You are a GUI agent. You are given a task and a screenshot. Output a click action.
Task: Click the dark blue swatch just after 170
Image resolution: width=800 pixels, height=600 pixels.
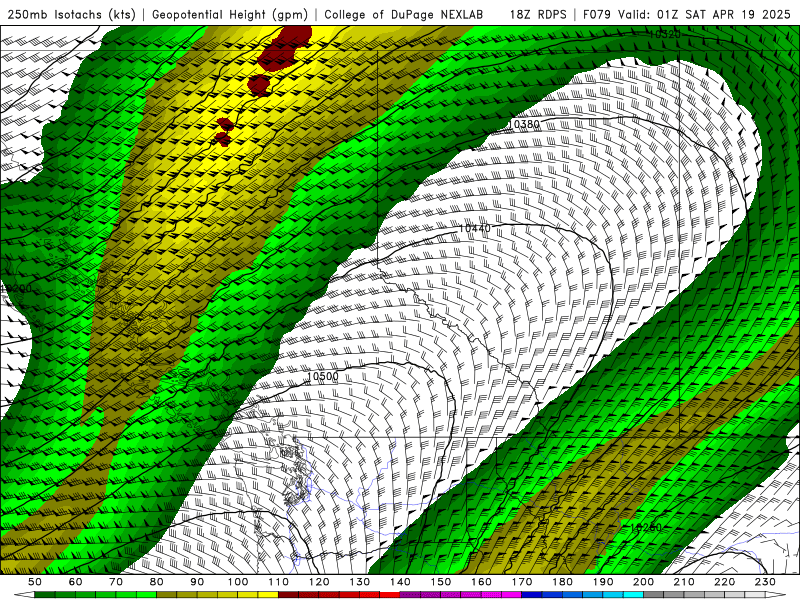point(532,594)
